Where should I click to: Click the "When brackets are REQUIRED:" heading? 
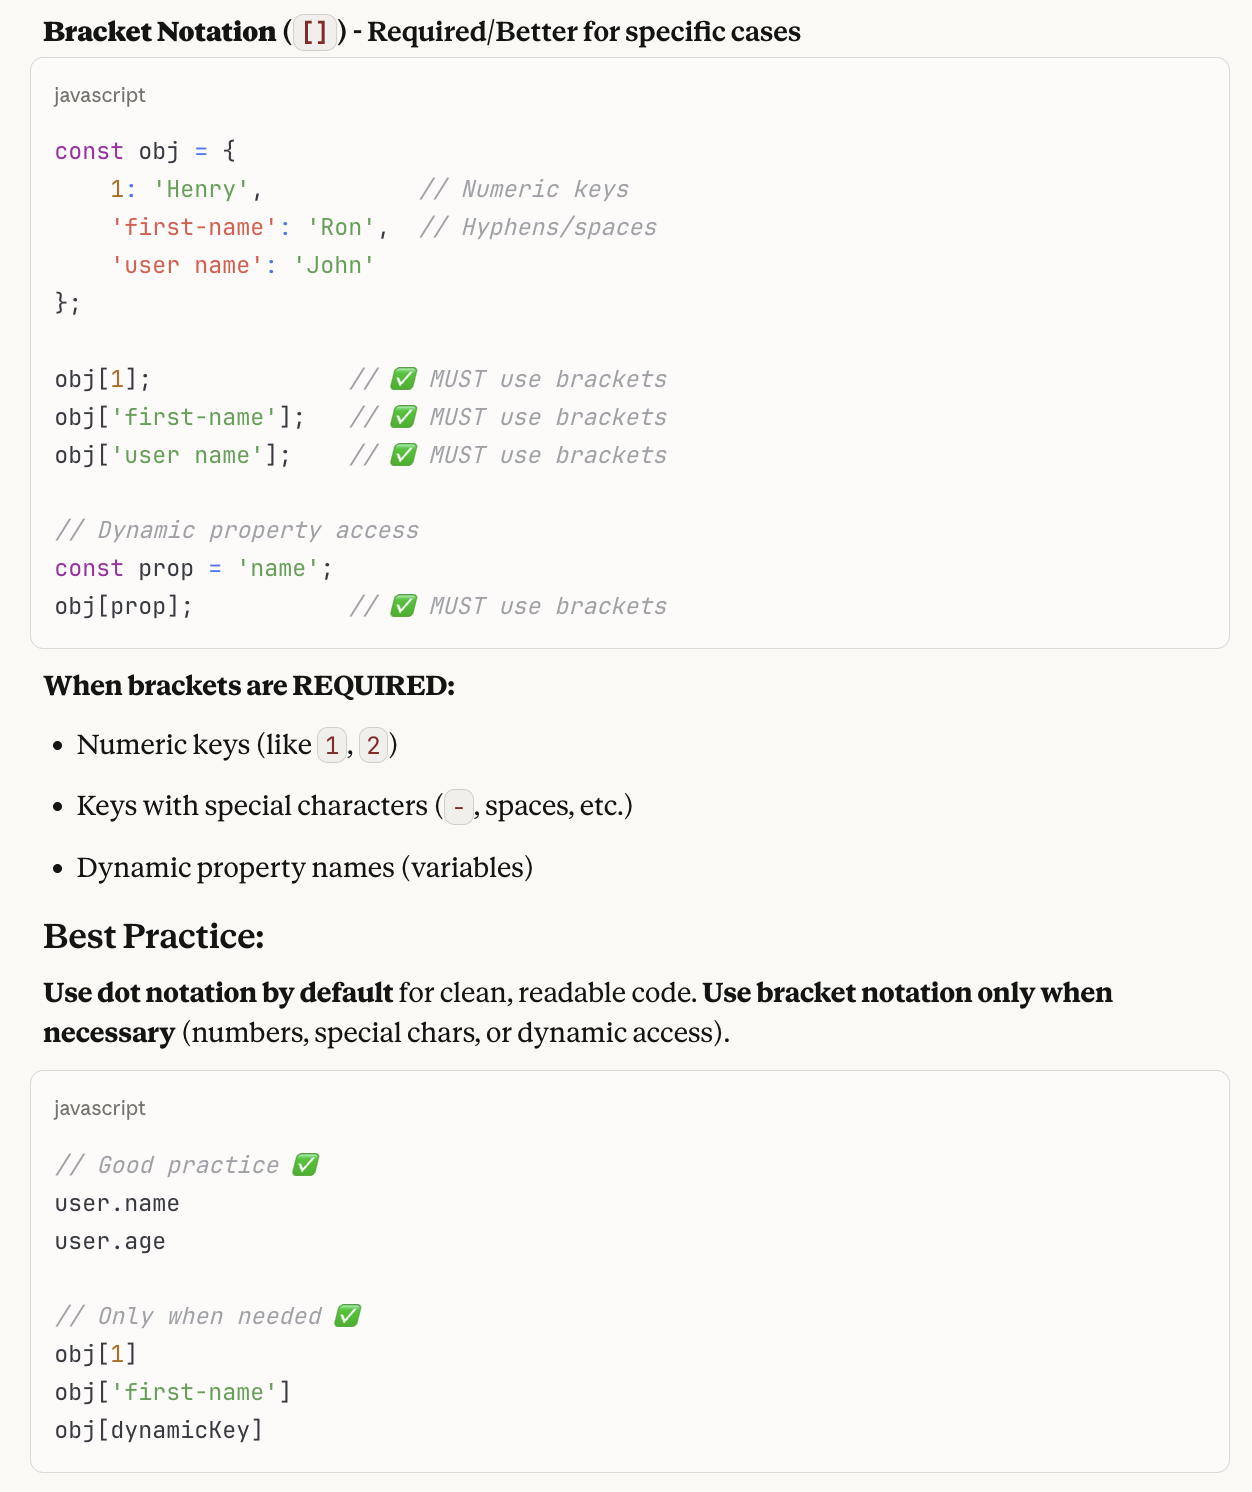(249, 686)
